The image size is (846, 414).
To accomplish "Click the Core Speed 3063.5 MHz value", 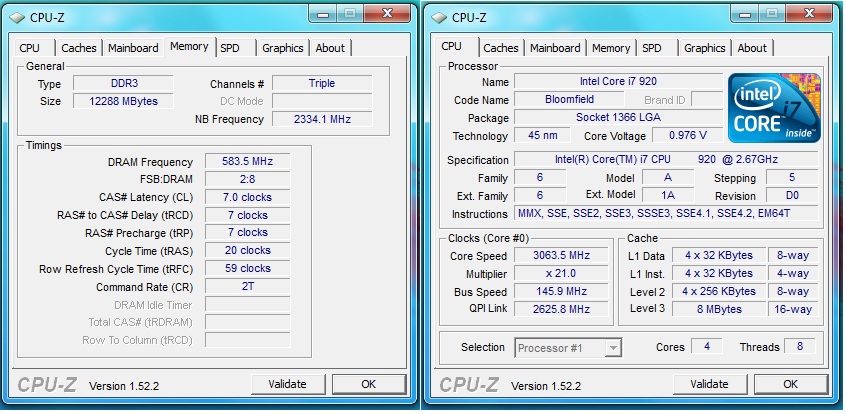I will (561, 255).
